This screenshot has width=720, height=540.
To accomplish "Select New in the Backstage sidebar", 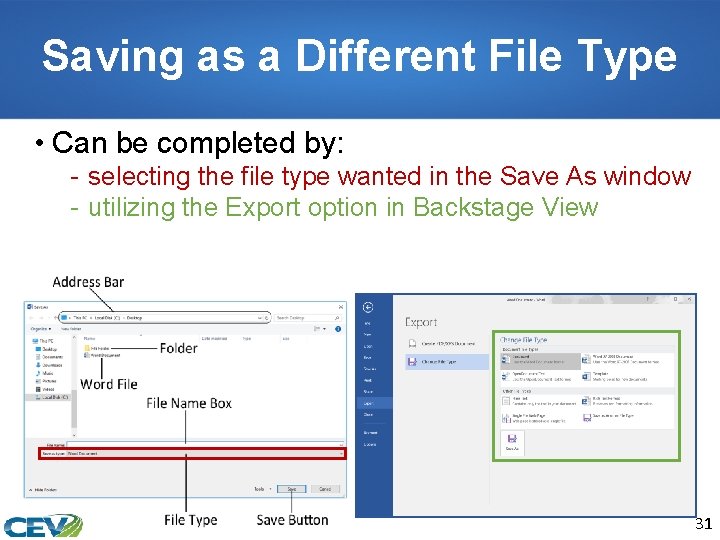I will click(368, 335).
